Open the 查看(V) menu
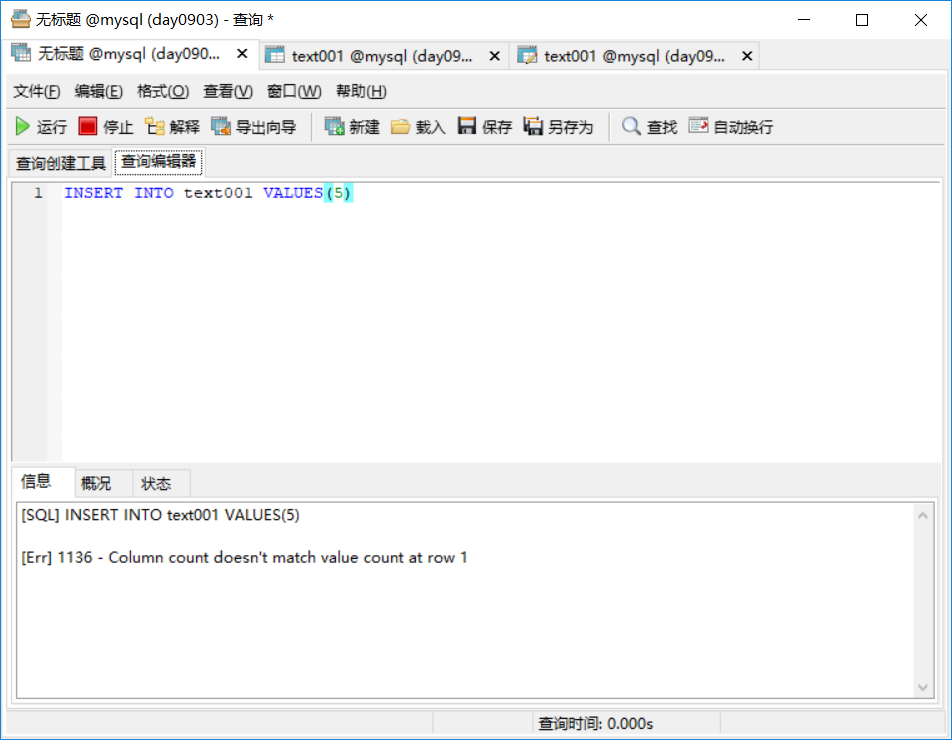 coord(228,91)
